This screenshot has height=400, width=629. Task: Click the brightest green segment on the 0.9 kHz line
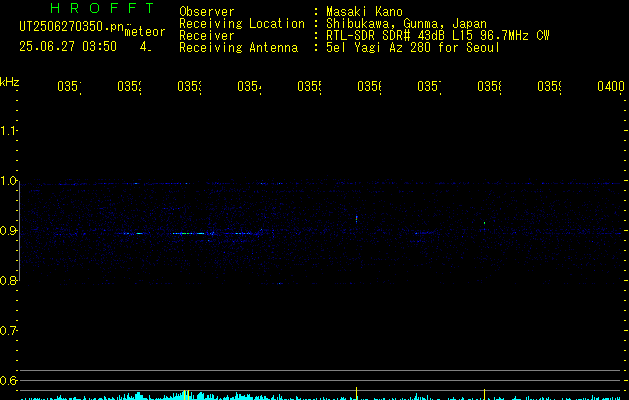[186, 233]
